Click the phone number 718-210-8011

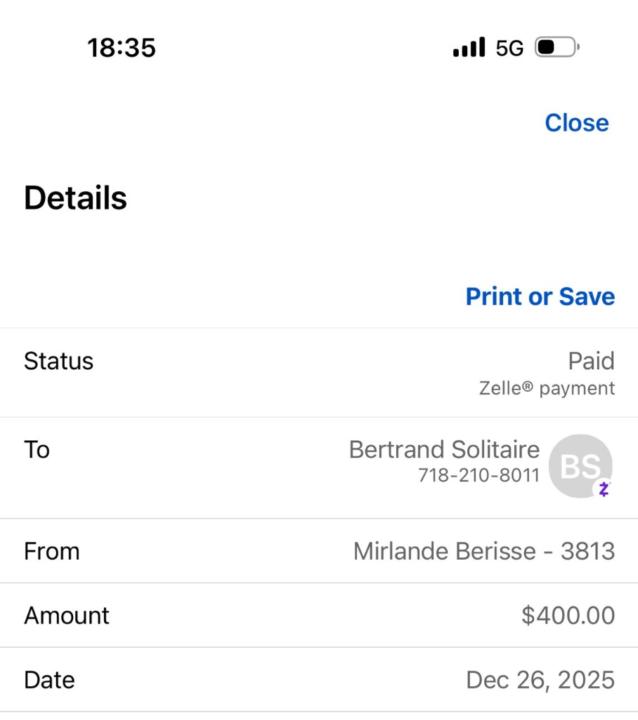tap(479, 475)
